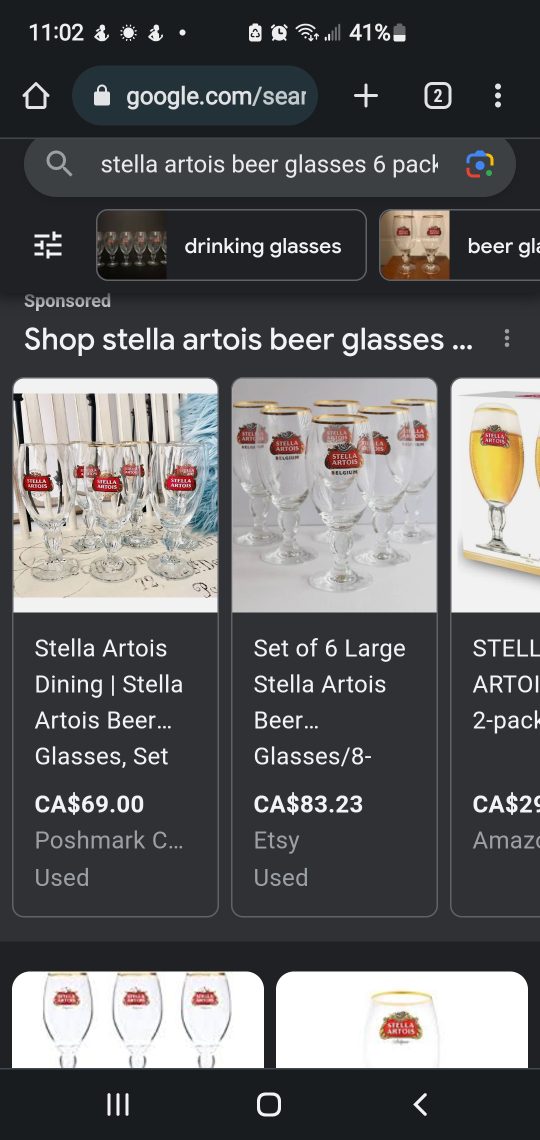Open the CA$69.00 Poshmark glasses photo
Viewport: 540px width, 1140px height.
tap(116, 495)
